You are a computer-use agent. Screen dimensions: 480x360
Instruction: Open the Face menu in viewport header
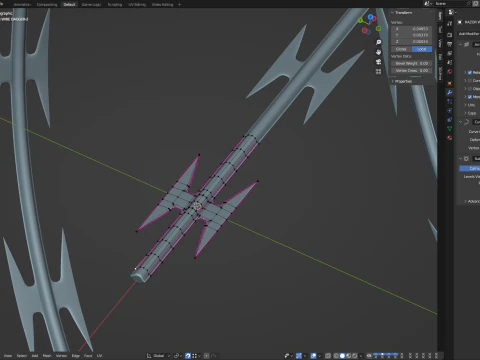coord(88,356)
